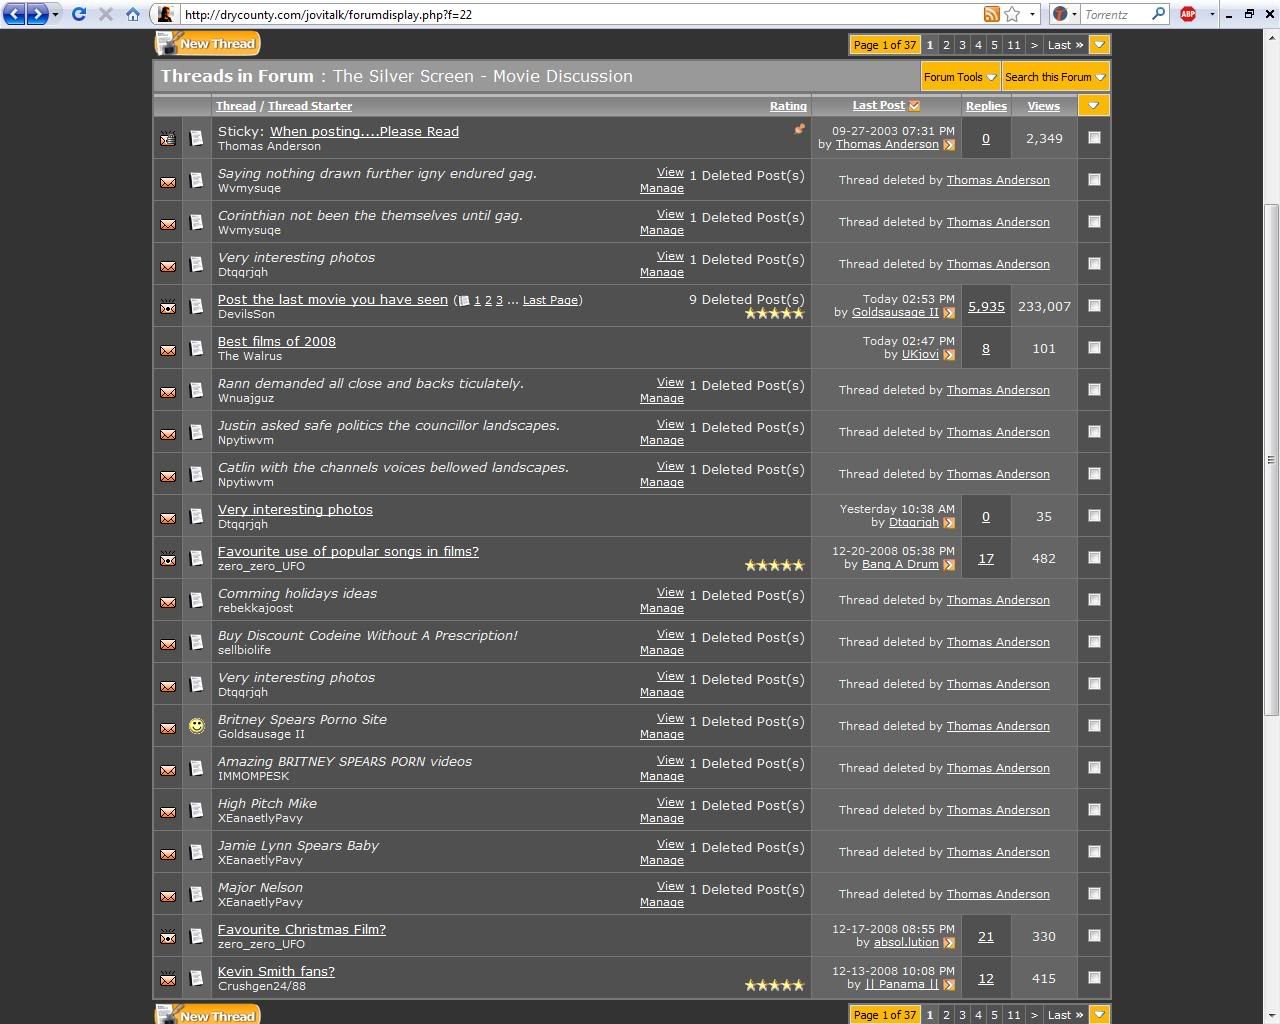The height and width of the screenshot is (1024, 1280).
Task: Go to the browser home page icon
Action: (132, 14)
